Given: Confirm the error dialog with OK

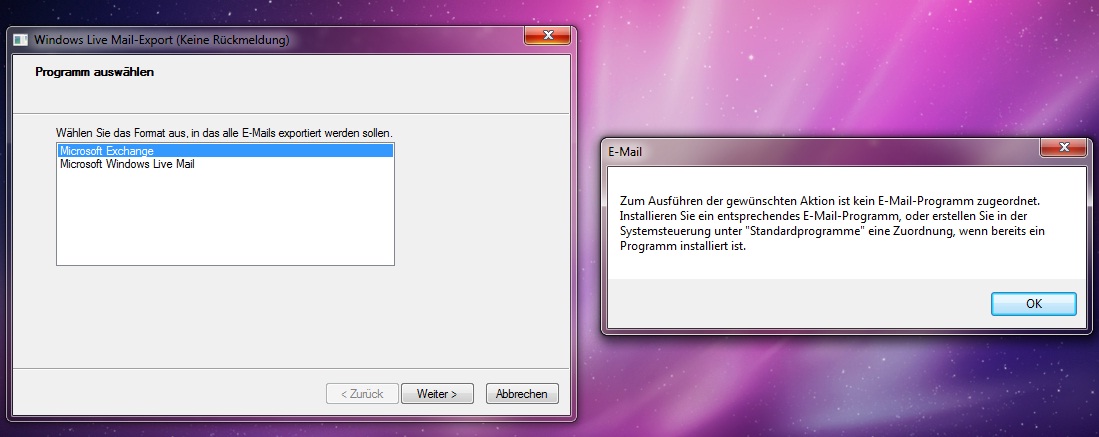Looking at the screenshot, I should coord(1034,304).
